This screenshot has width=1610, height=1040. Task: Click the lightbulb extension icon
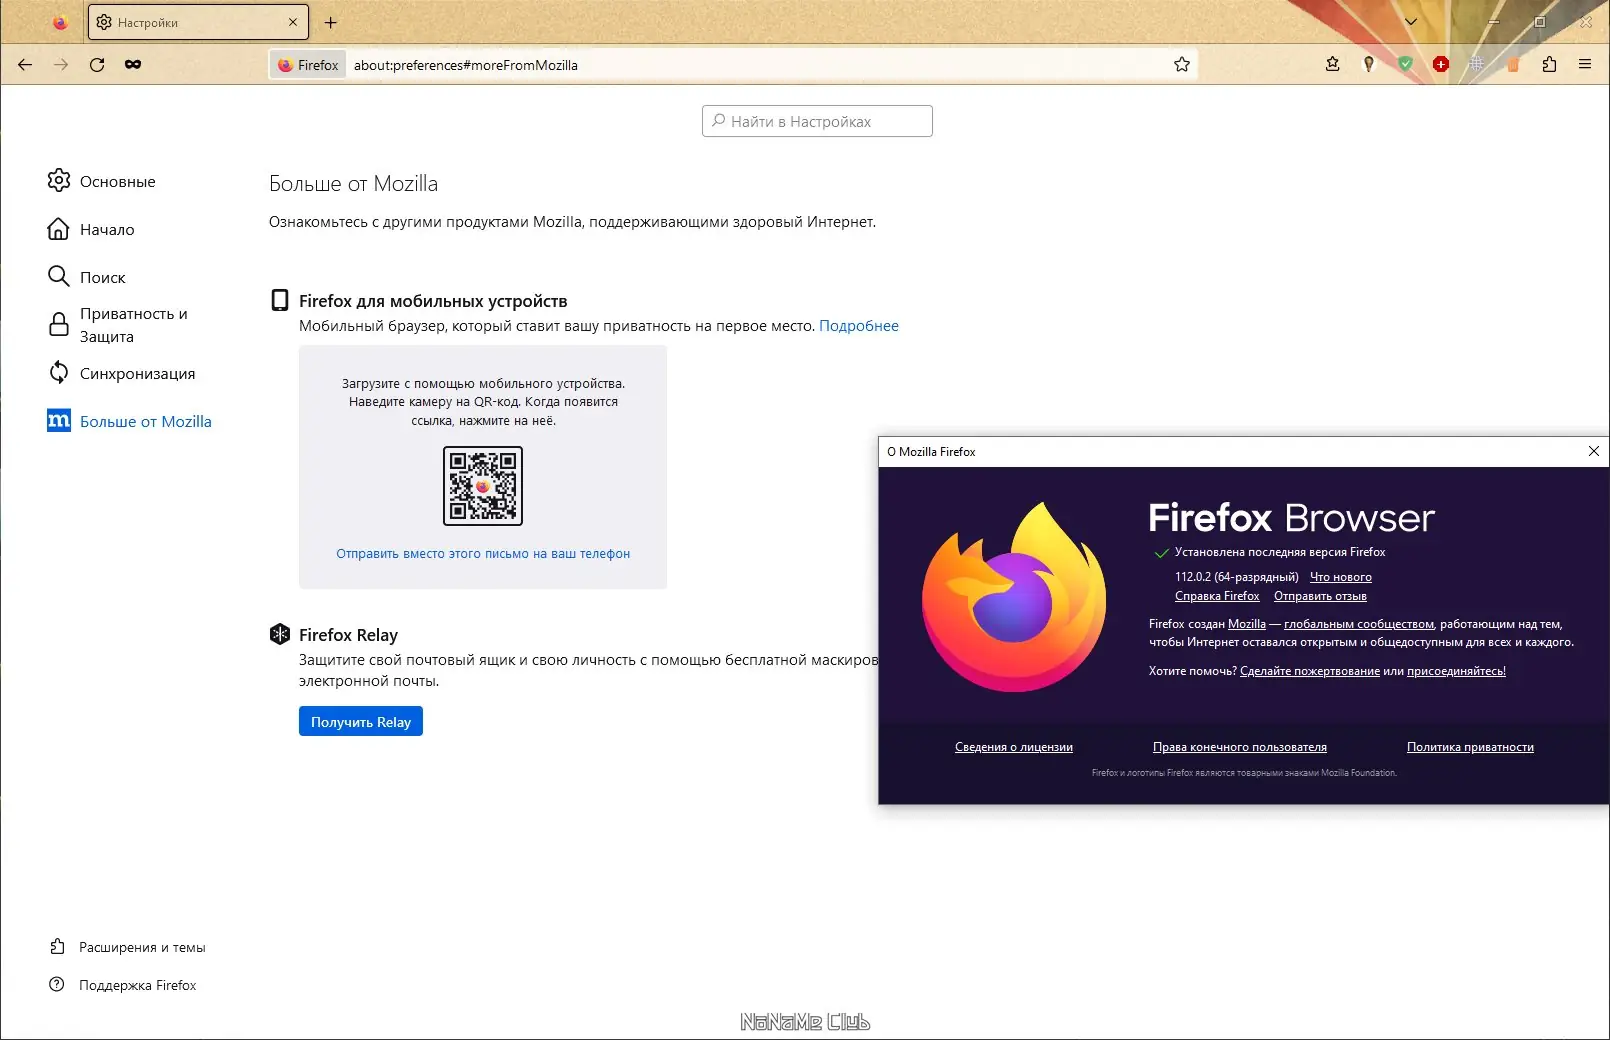click(x=1369, y=65)
